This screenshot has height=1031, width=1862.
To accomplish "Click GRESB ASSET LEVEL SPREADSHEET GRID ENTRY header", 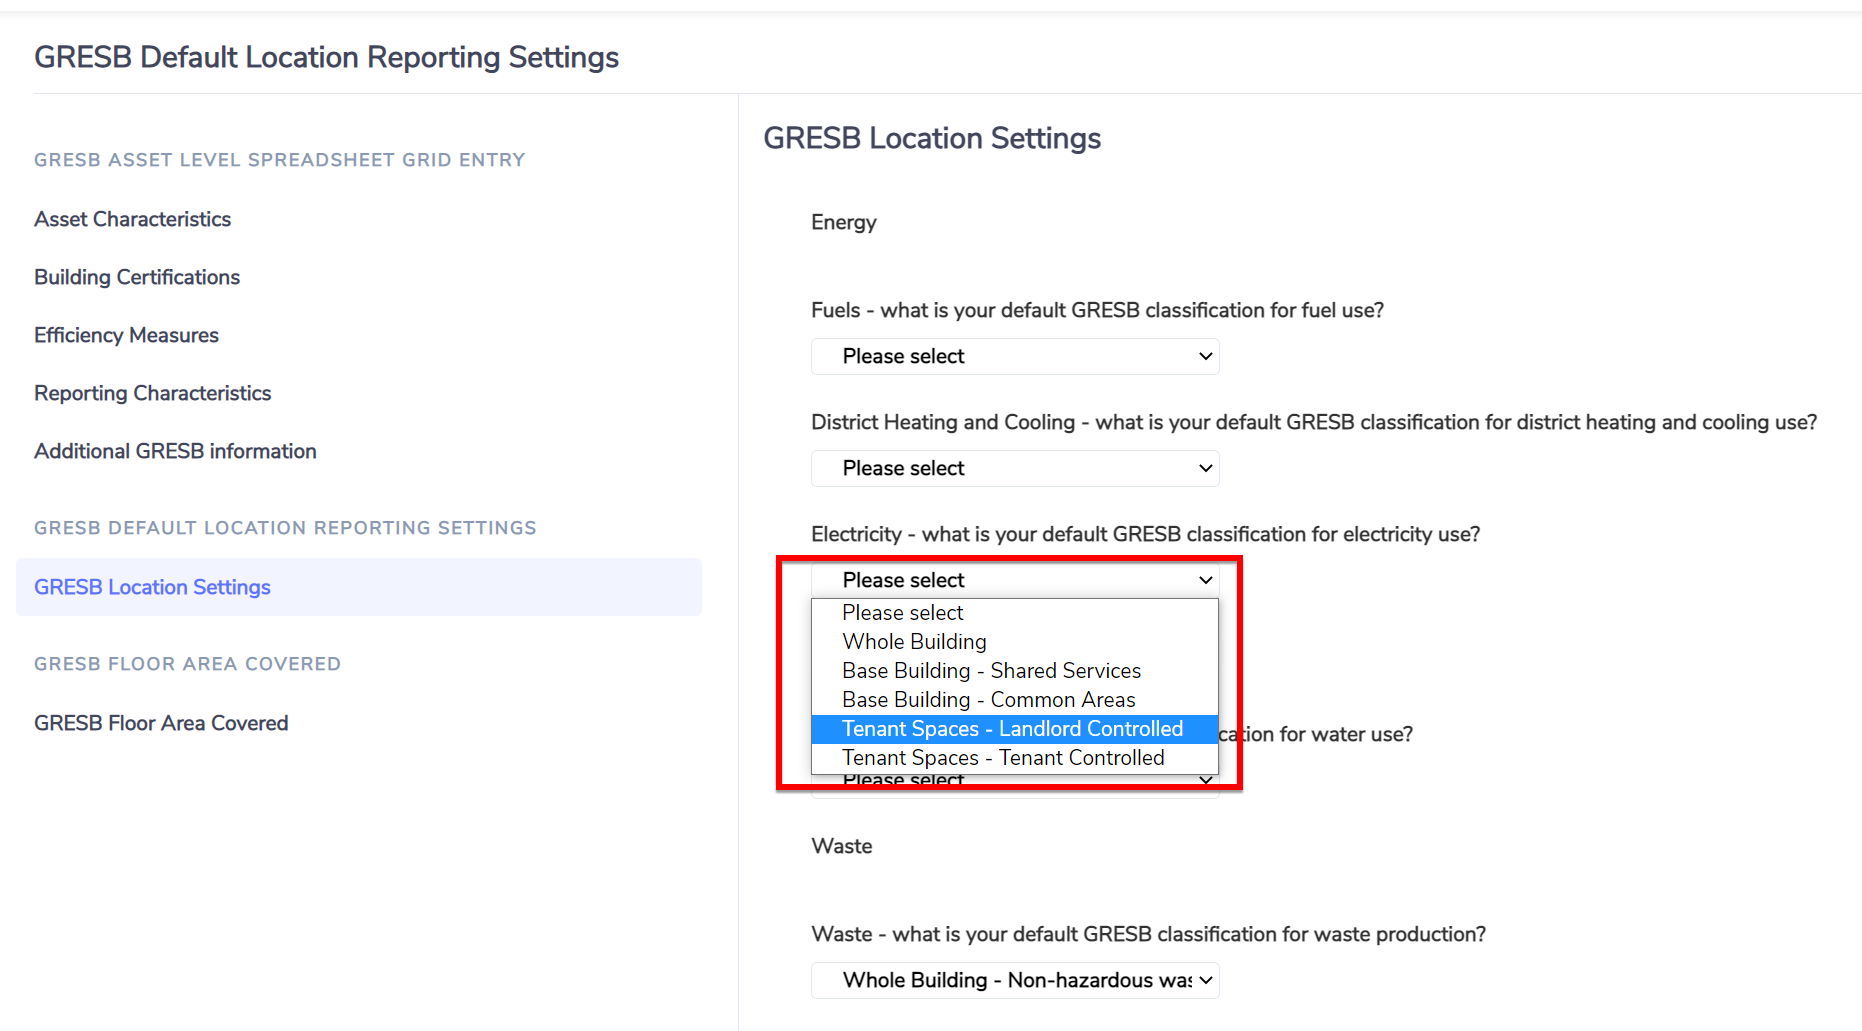I will 279,160.
